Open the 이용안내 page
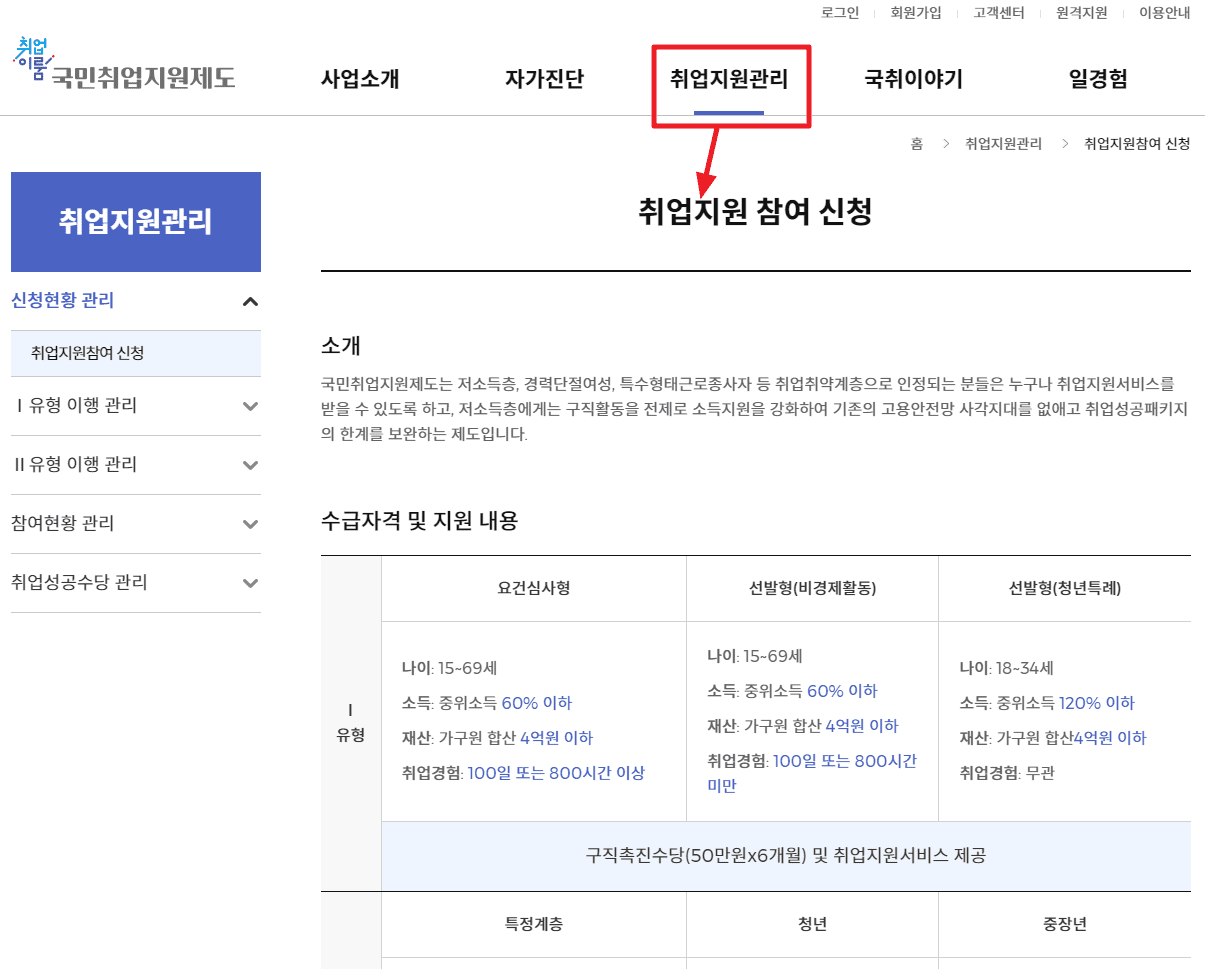The height and width of the screenshot is (969, 1205). tap(1162, 13)
